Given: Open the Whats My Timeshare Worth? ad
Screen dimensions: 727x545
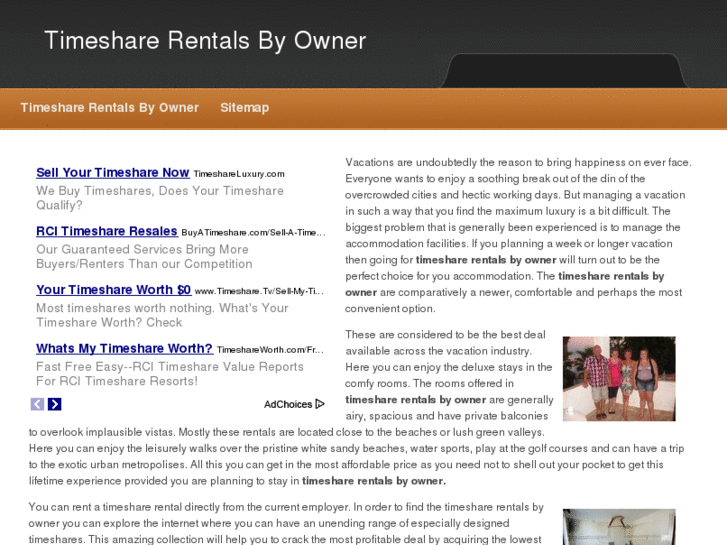Looking at the screenshot, I should (124, 348).
